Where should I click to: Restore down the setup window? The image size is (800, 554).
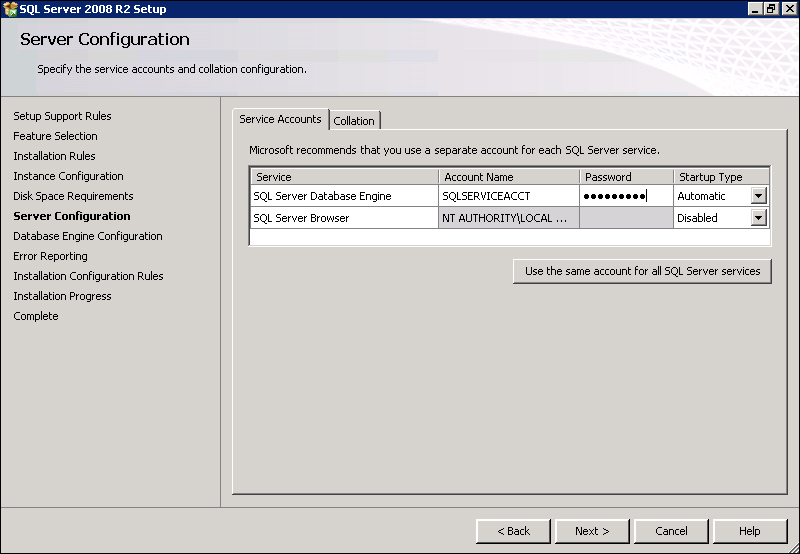770,9
